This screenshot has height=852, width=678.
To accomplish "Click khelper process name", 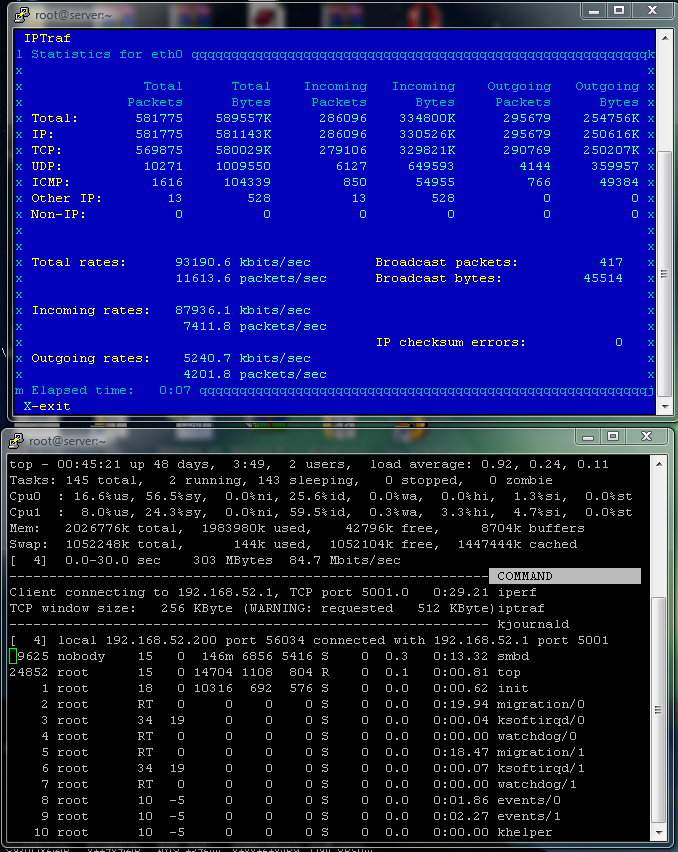I will coord(525,832).
